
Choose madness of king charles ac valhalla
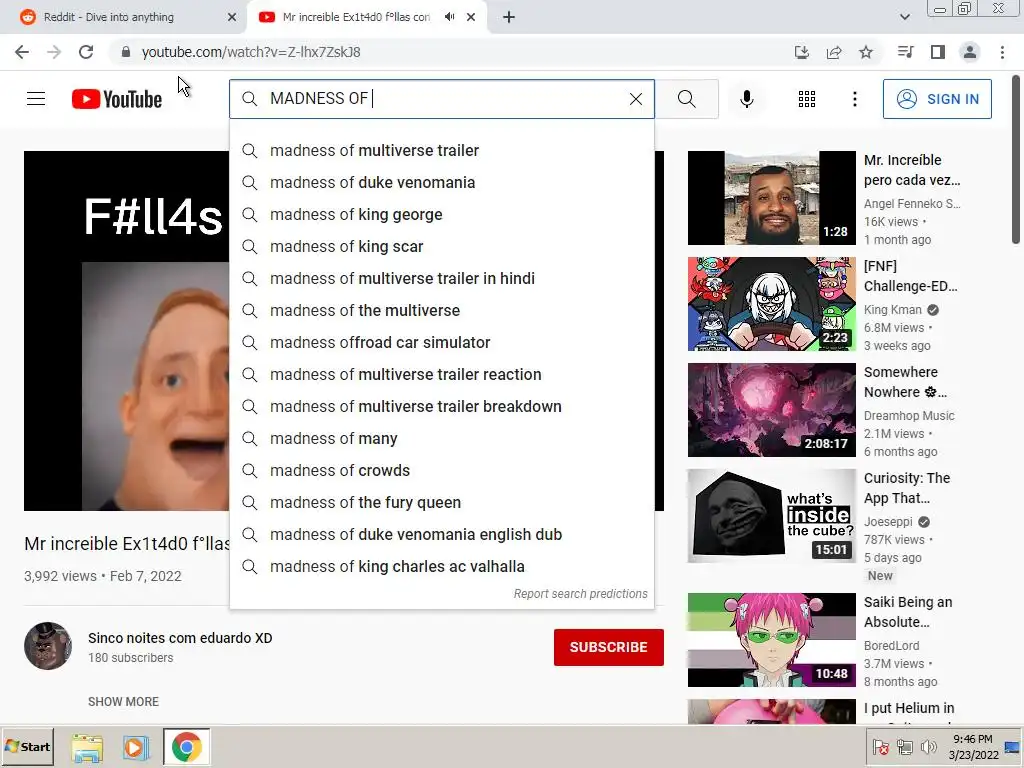[441, 566]
